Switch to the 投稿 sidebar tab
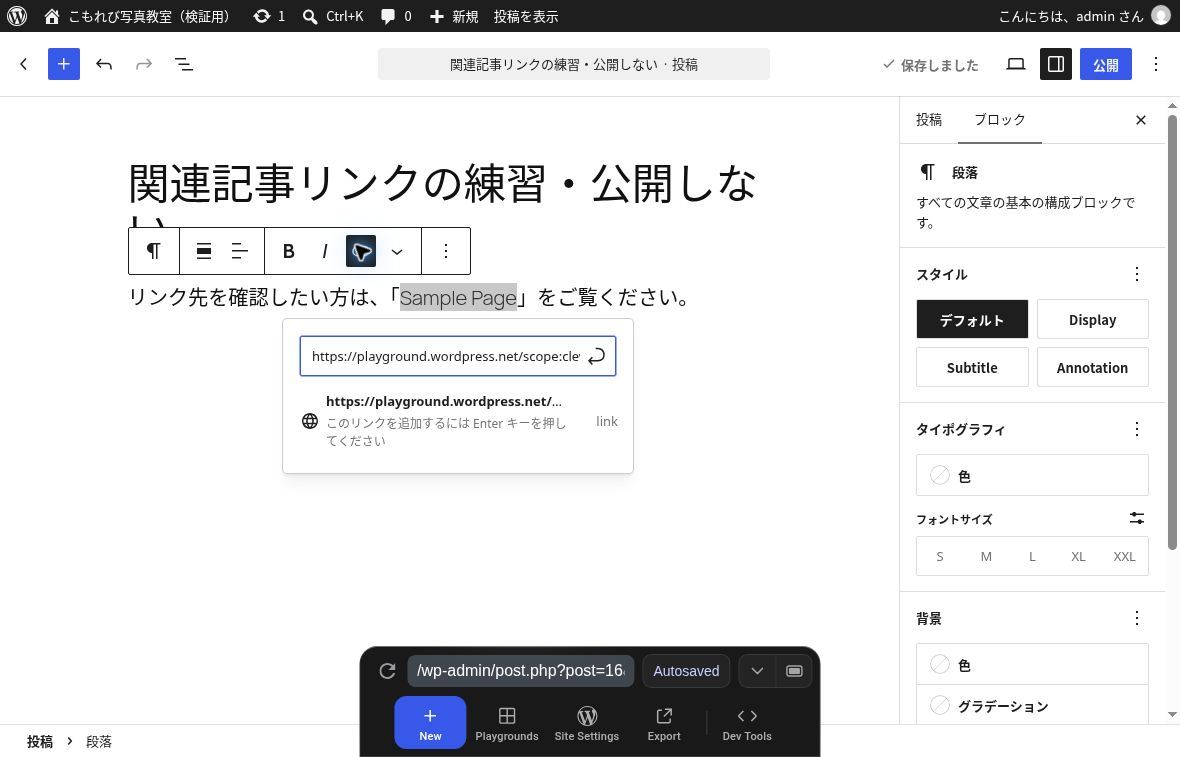 coord(929,120)
